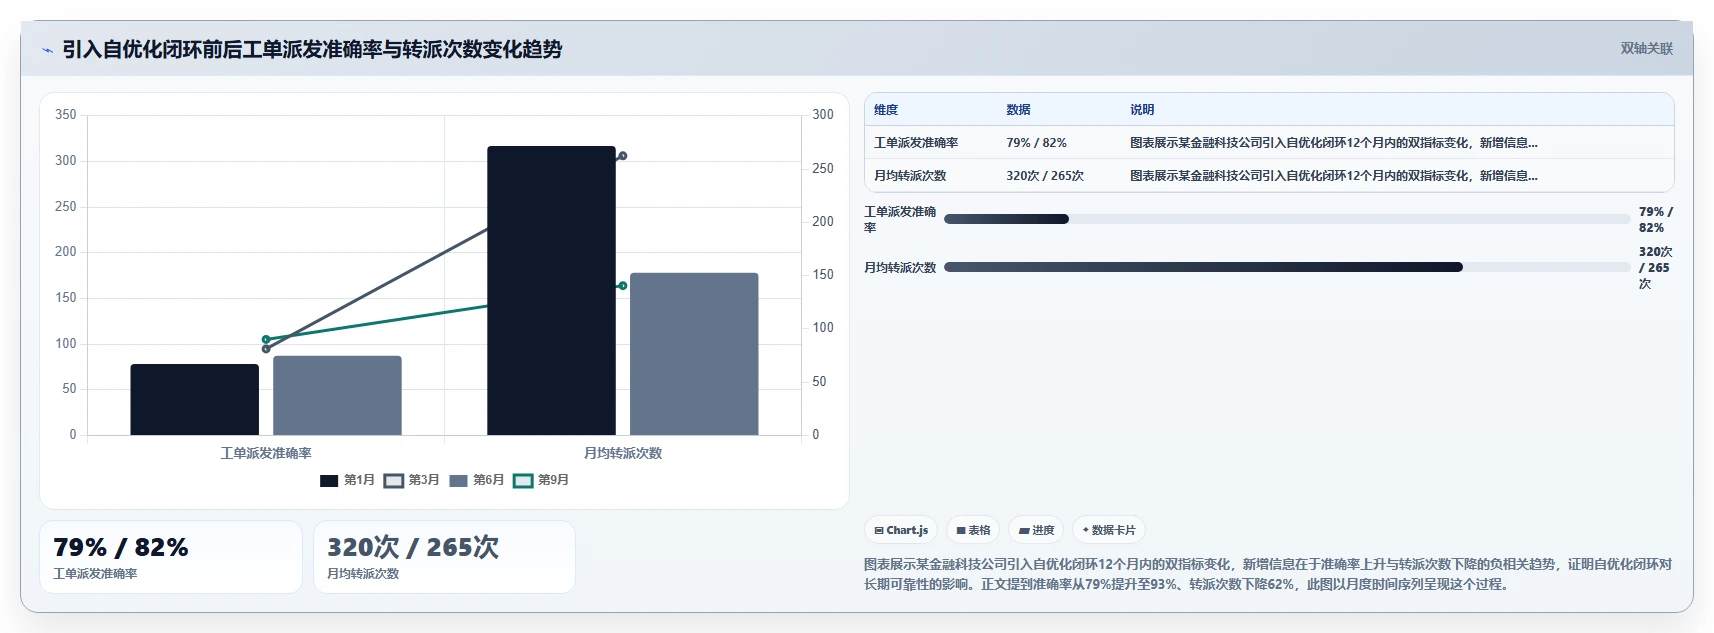Image resolution: width=1714 pixels, height=633 pixels.
Task: Click the Chart.js chip
Action: coord(901,530)
